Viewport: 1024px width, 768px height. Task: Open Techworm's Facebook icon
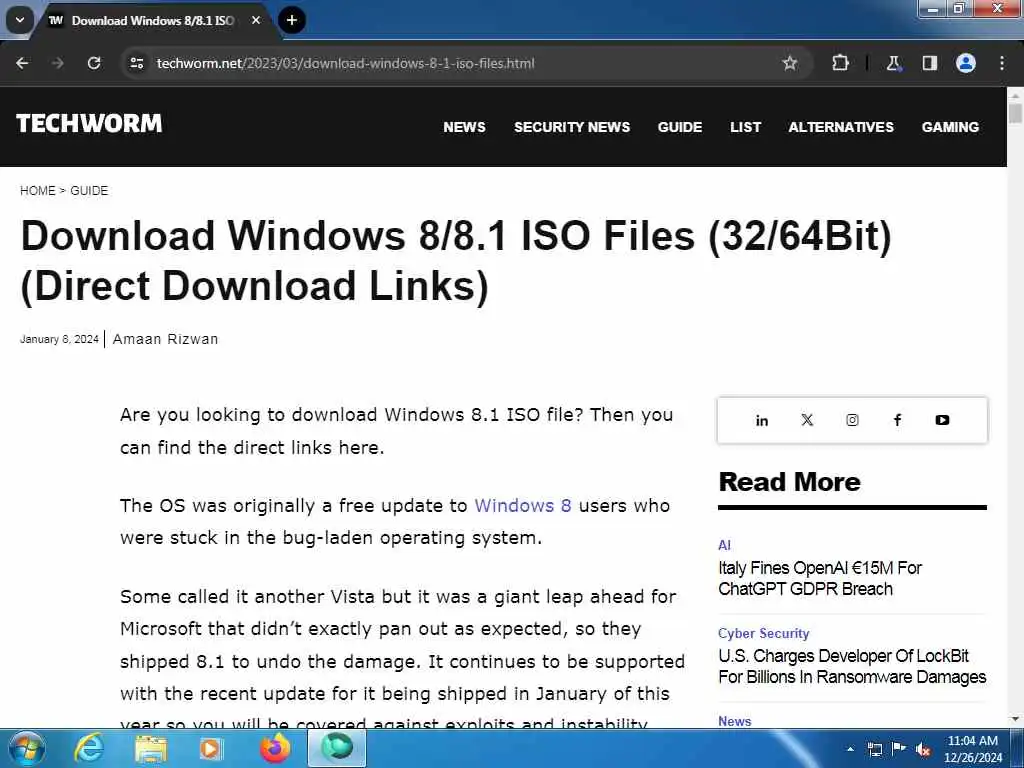897,420
